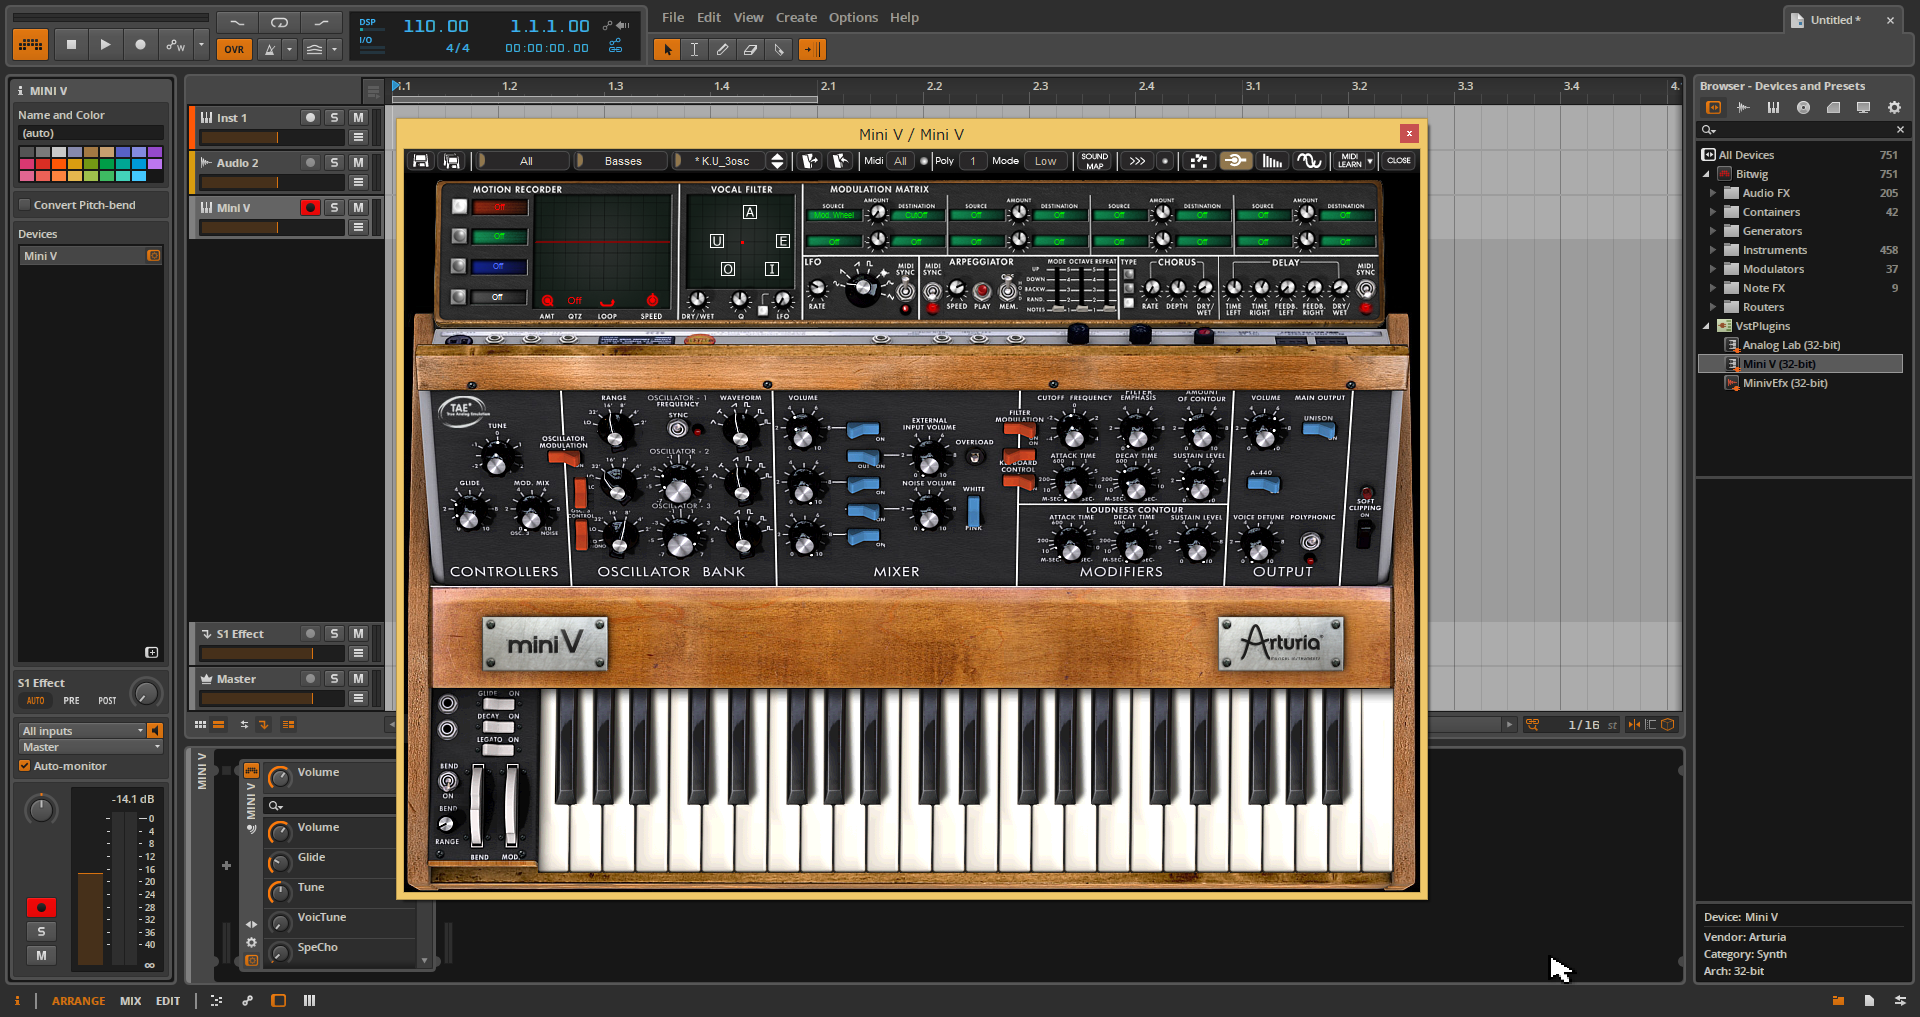This screenshot has height=1017, width=1920.
Task: Select the Time Selection tool
Action: point(694,49)
